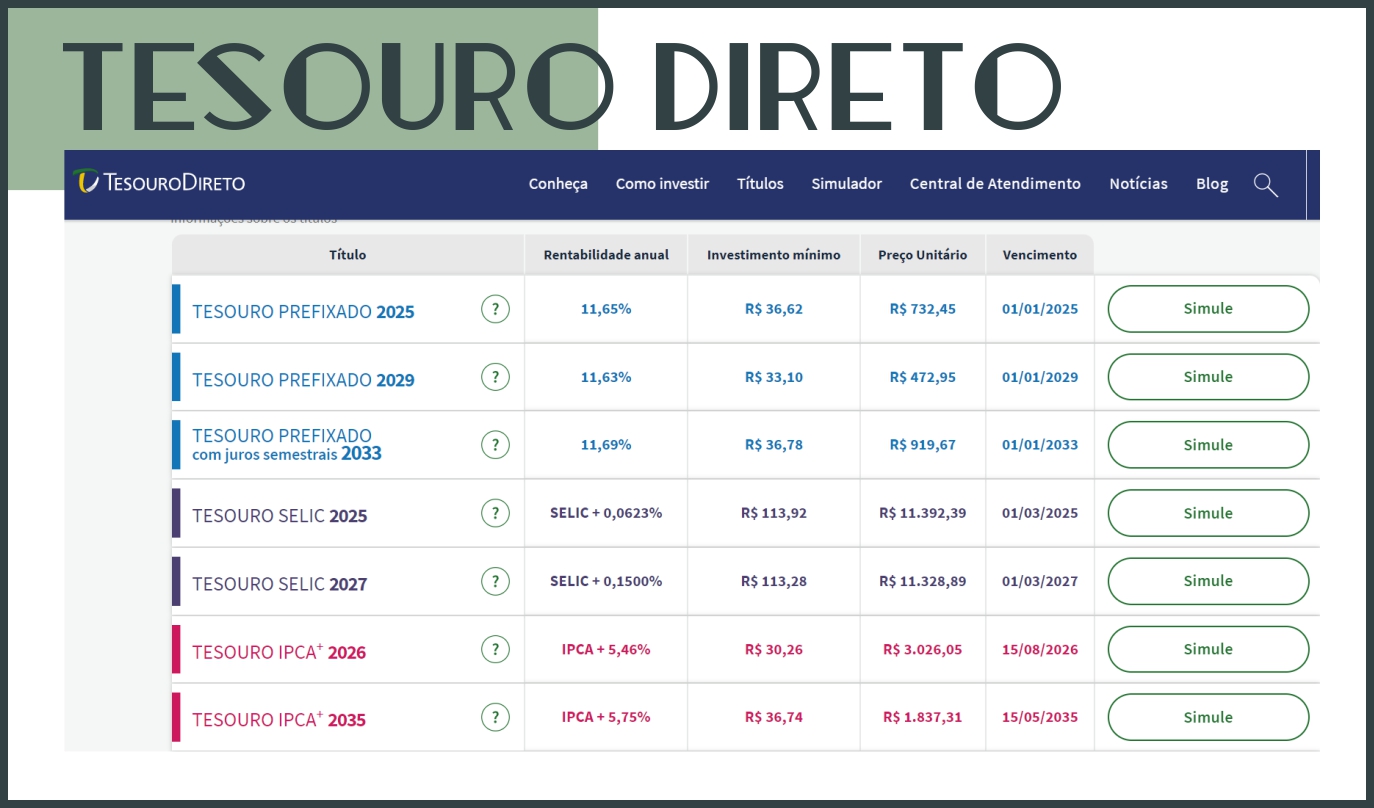Click the 11,65% rentabilidade value
Screen dimensions: 1374x808
[x=606, y=309]
